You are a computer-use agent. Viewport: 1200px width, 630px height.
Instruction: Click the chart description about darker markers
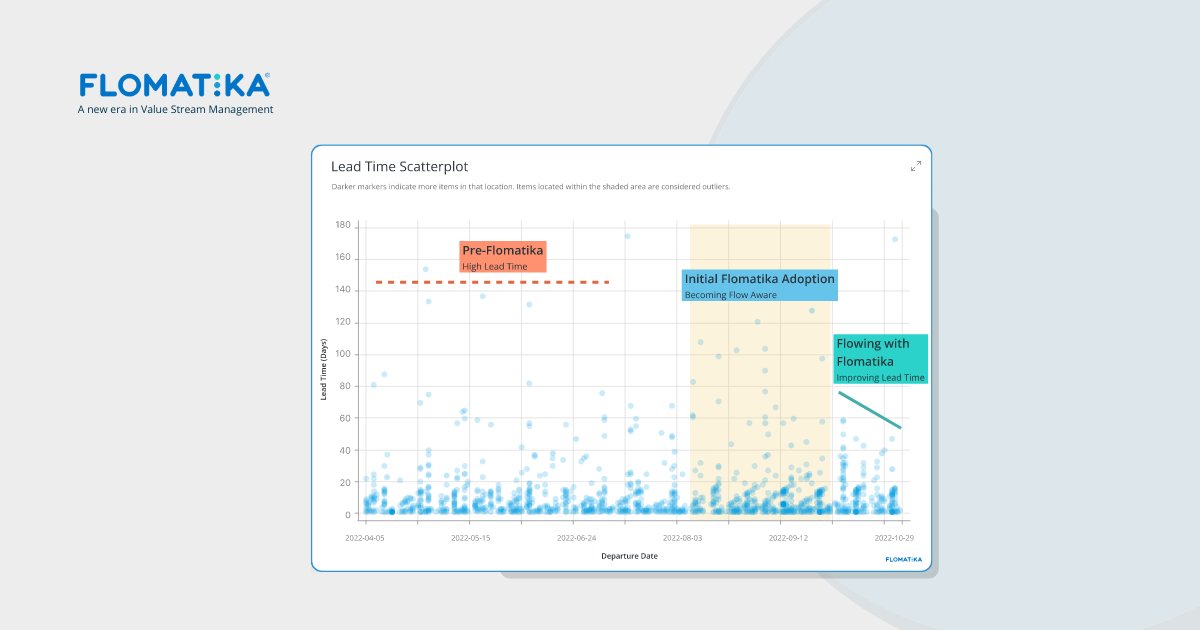coord(531,187)
